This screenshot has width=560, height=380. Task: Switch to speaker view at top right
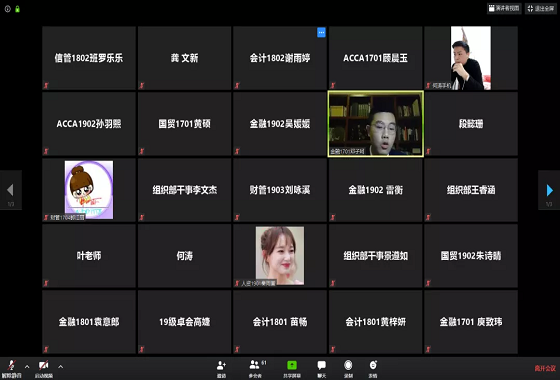[504, 8]
